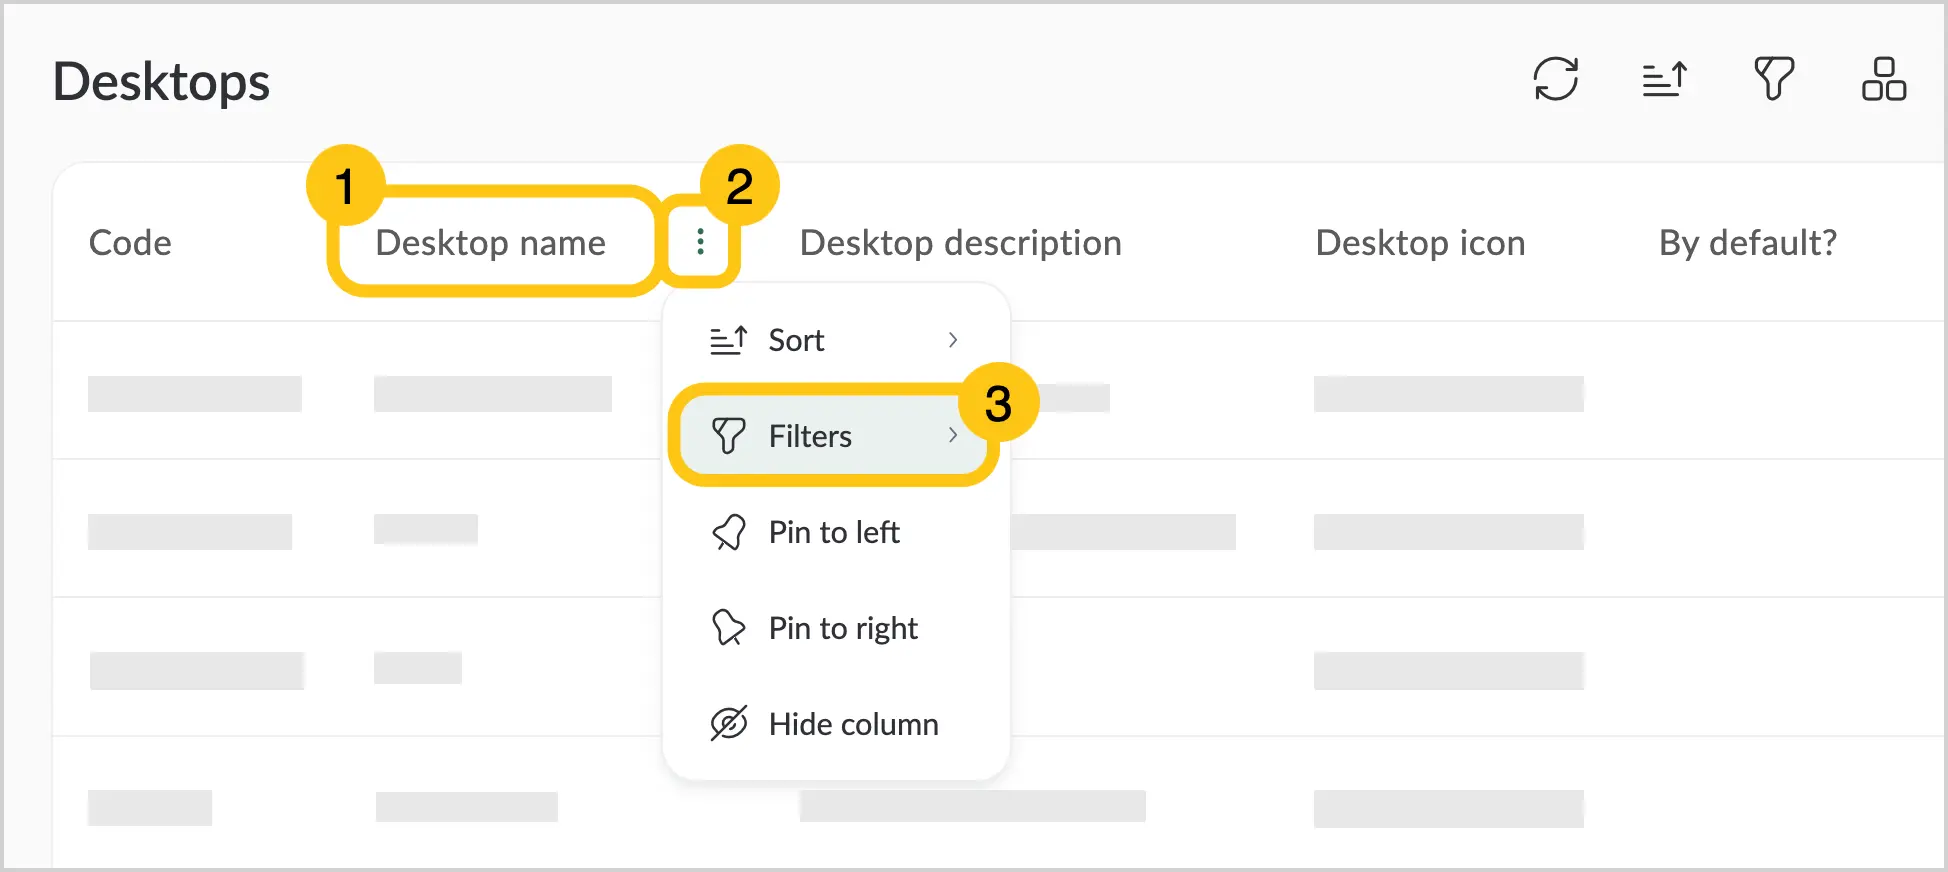Image resolution: width=1948 pixels, height=872 pixels.
Task: Click the Code column header
Action: pyautogui.click(x=130, y=243)
